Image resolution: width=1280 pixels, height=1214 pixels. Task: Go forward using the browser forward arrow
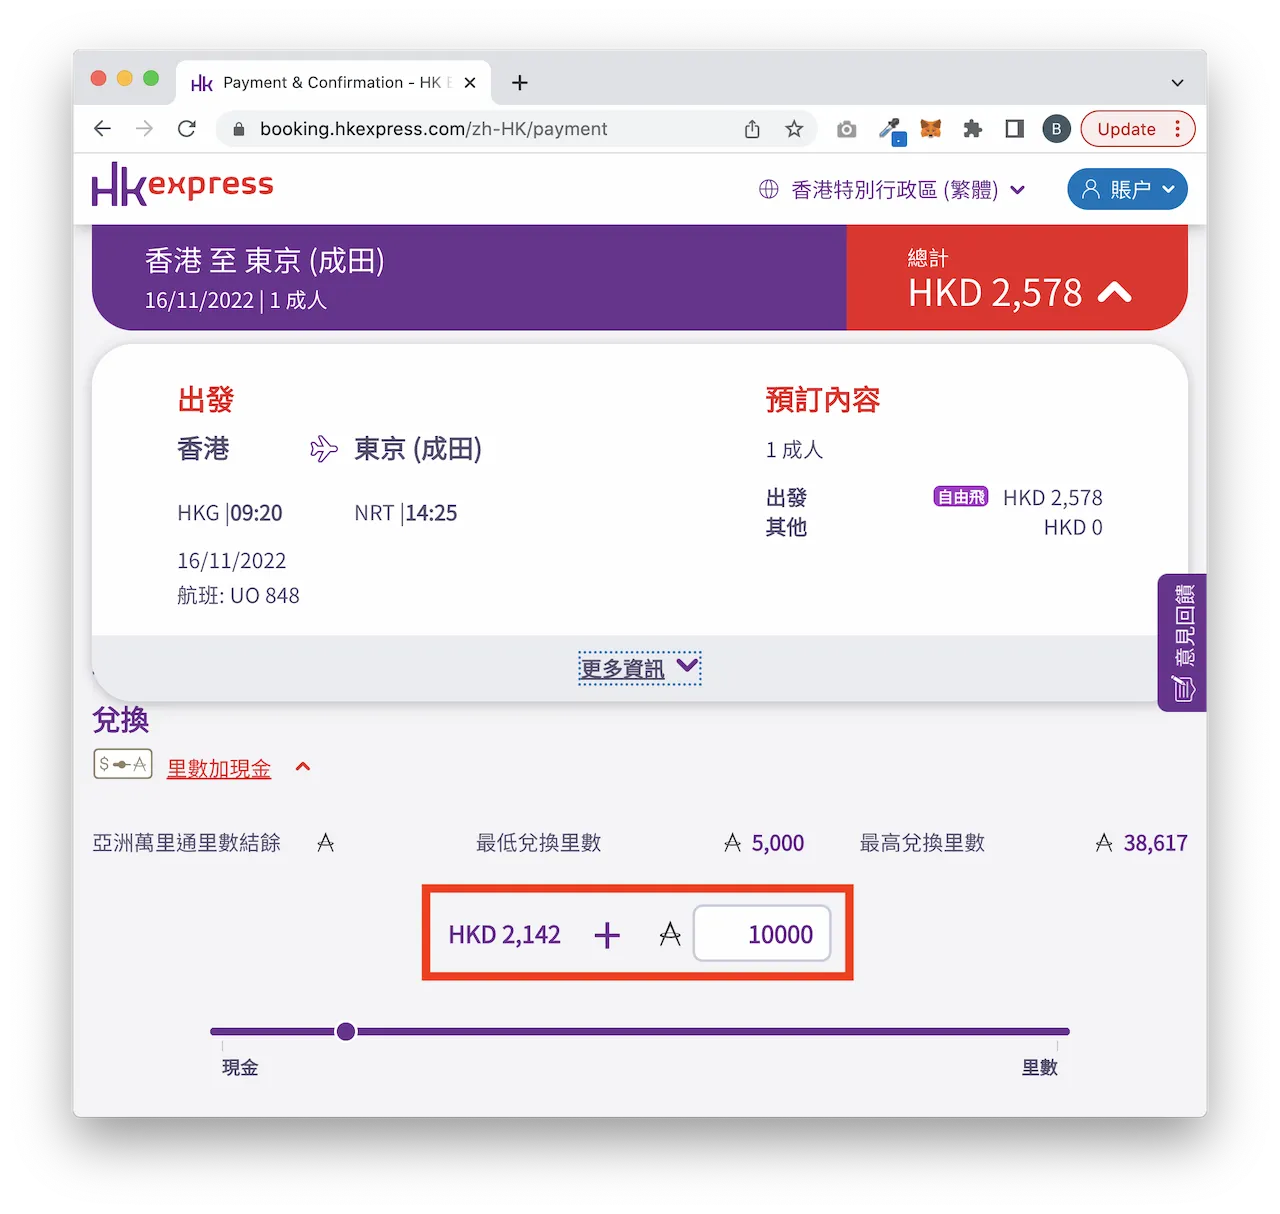pos(144,129)
